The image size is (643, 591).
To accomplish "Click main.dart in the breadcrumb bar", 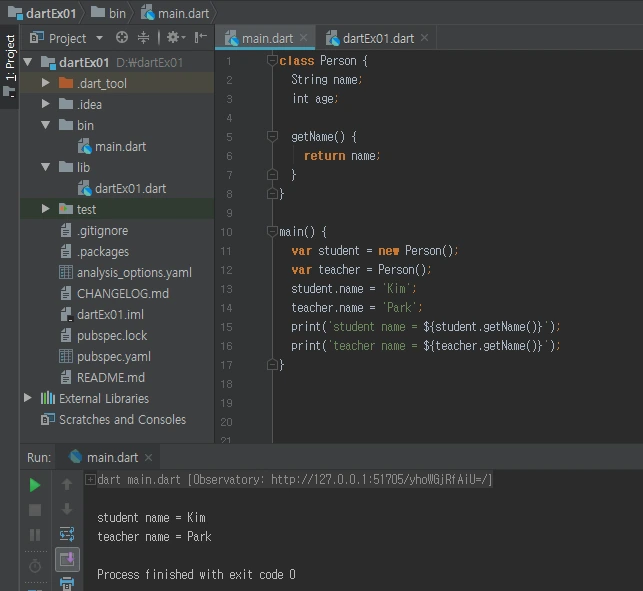I will [175, 13].
